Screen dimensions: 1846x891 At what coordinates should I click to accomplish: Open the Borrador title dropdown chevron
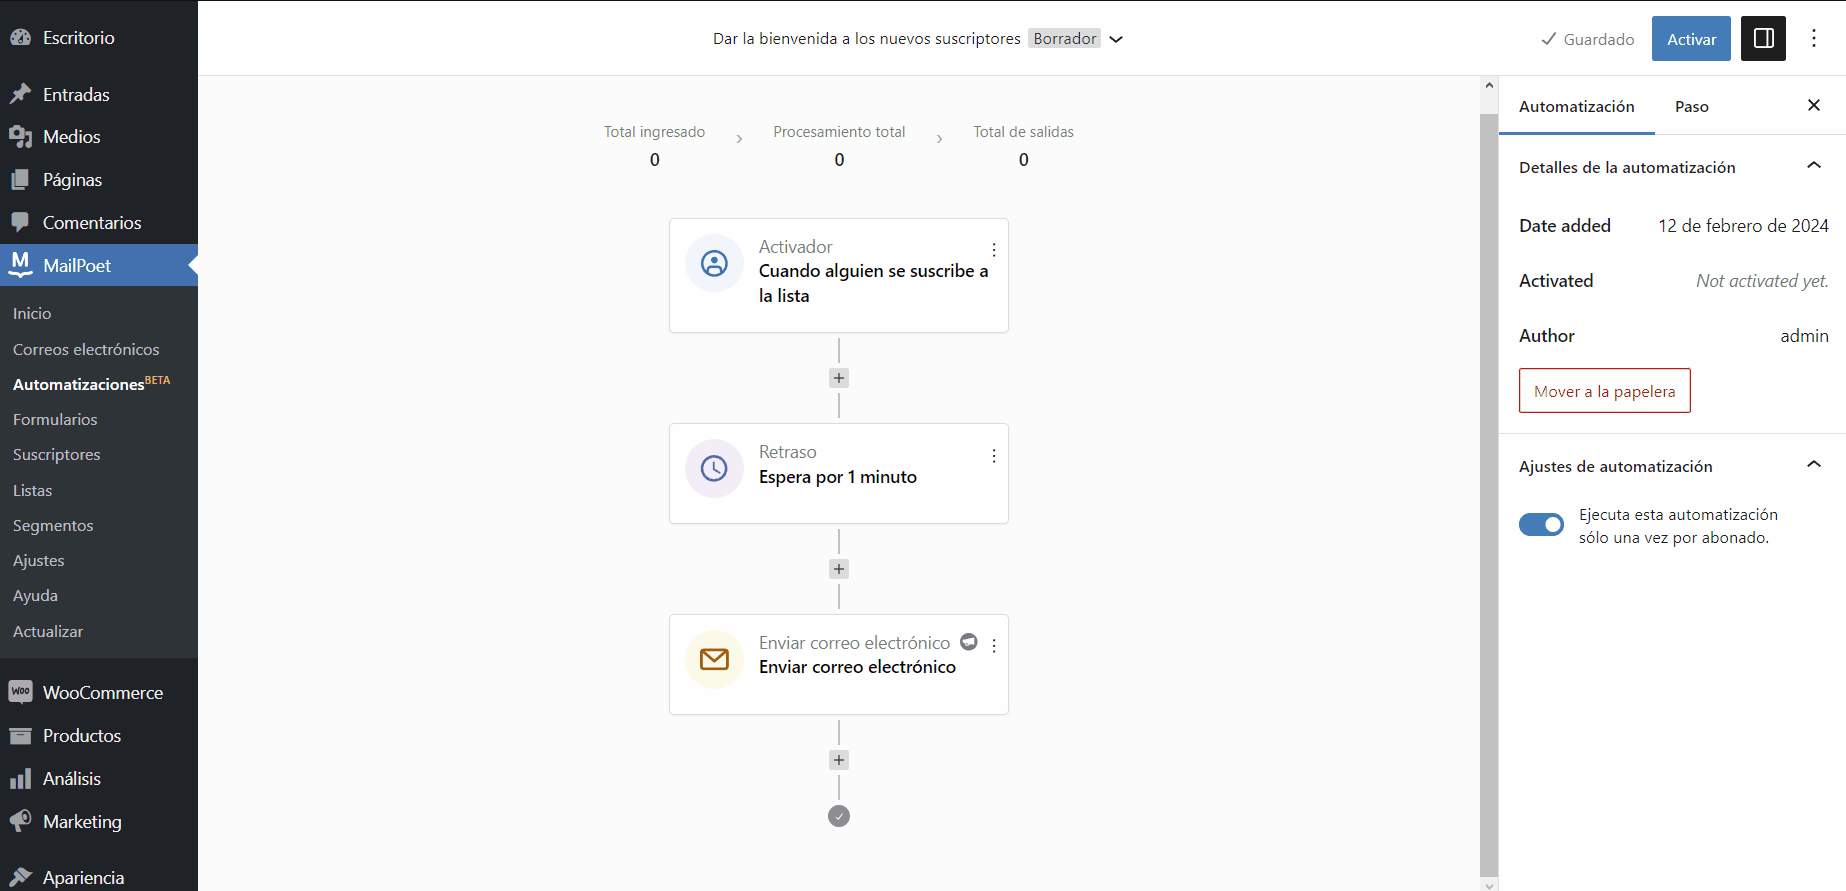pos(1117,39)
